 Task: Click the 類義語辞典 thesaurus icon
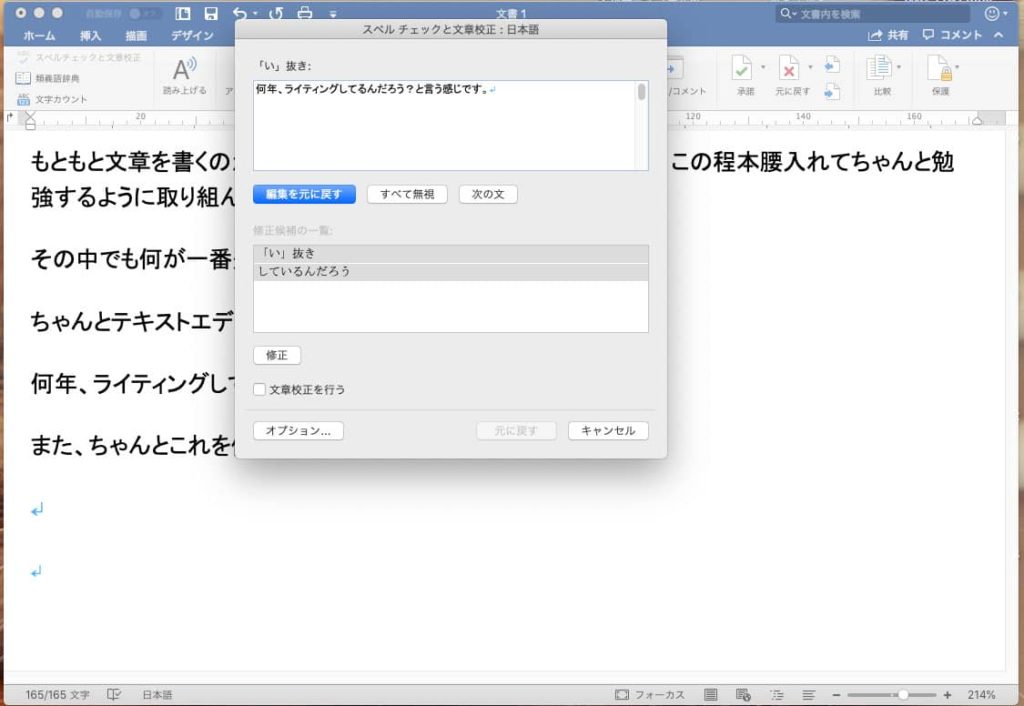[23, 78]
